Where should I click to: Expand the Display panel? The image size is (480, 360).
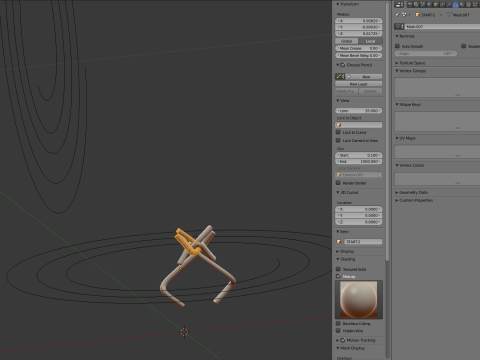pos(338,251)
